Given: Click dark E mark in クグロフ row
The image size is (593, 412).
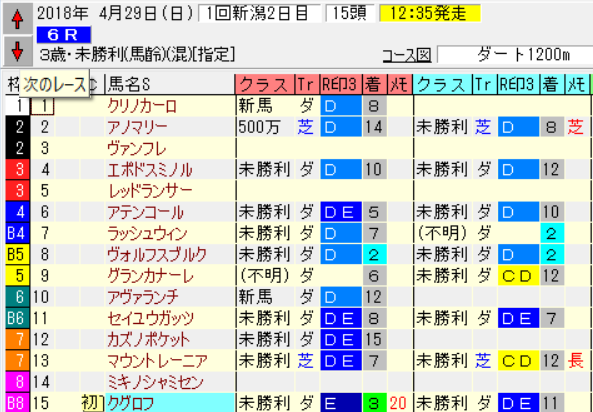Looking at the screenshot, I should [x=341, y=403].
